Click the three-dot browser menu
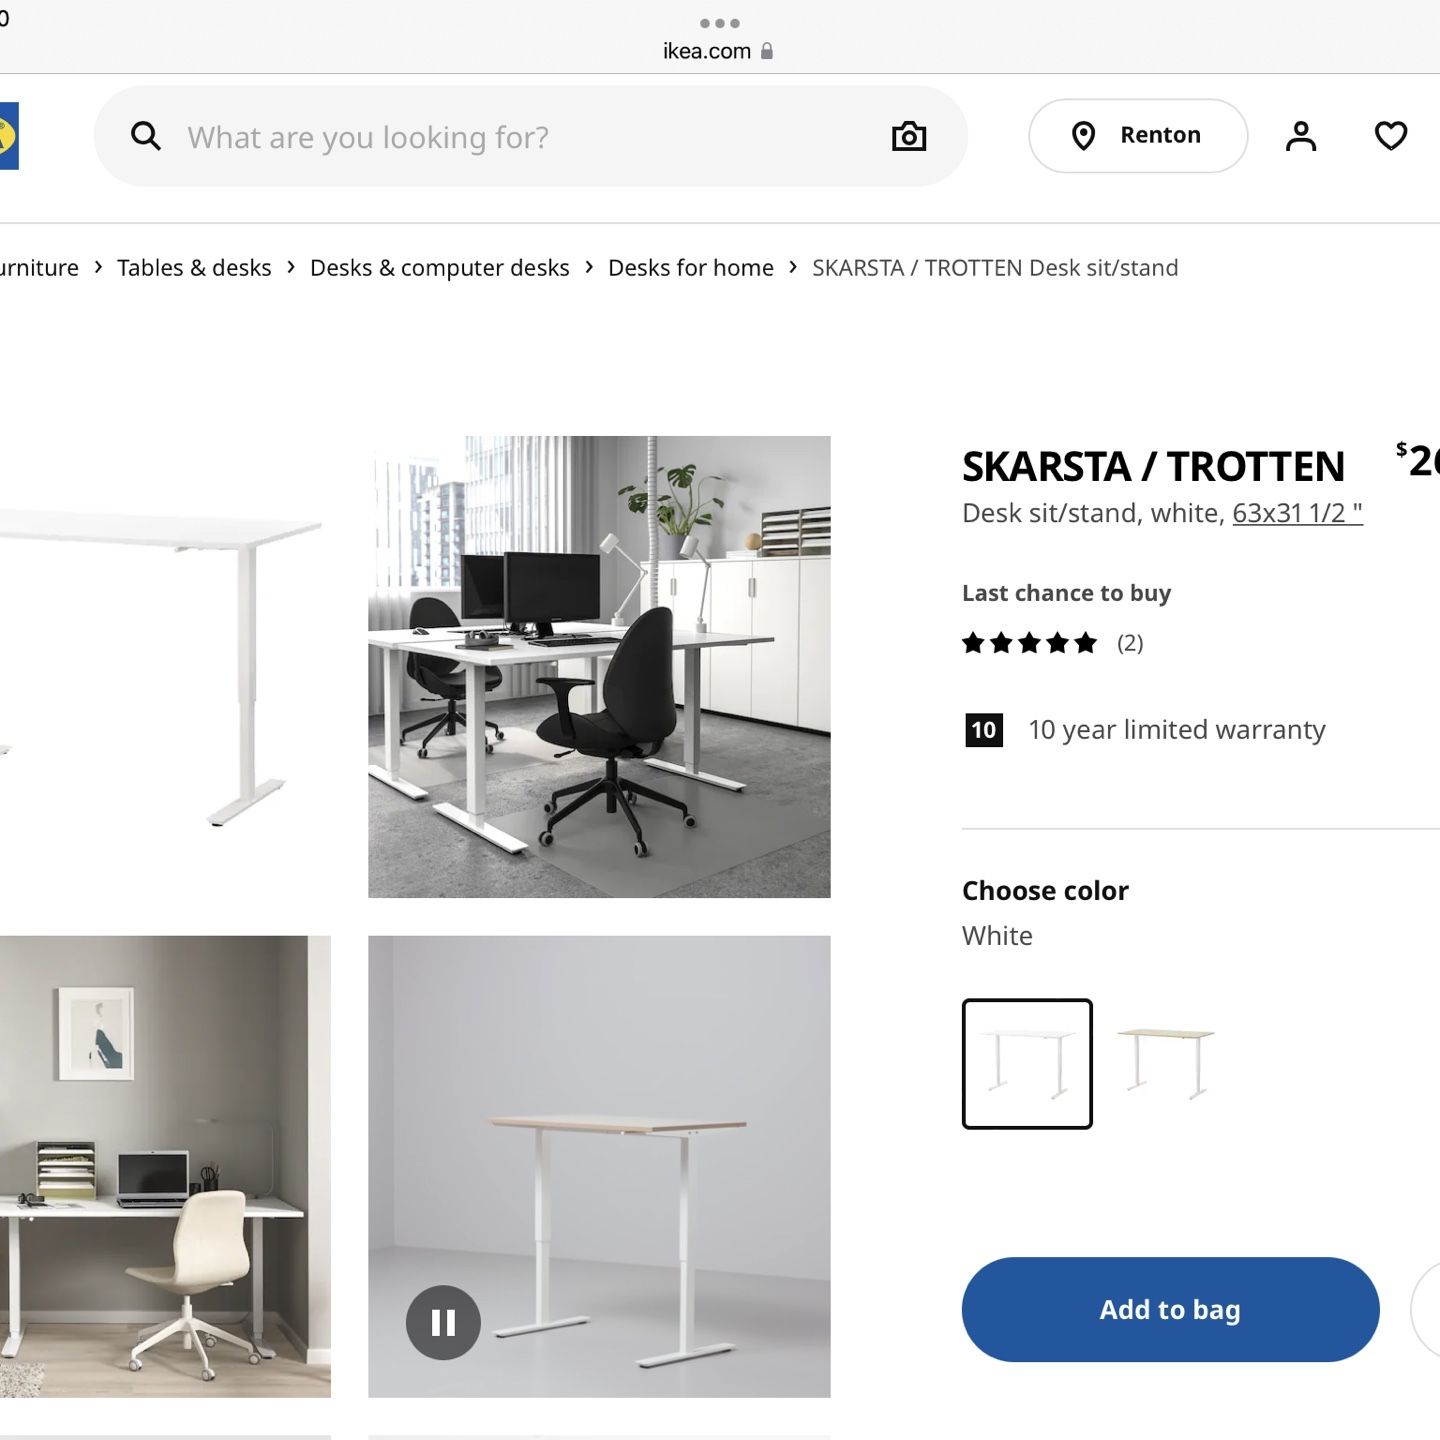Viewport: 1440px width, 1440px height. [720, 23]
